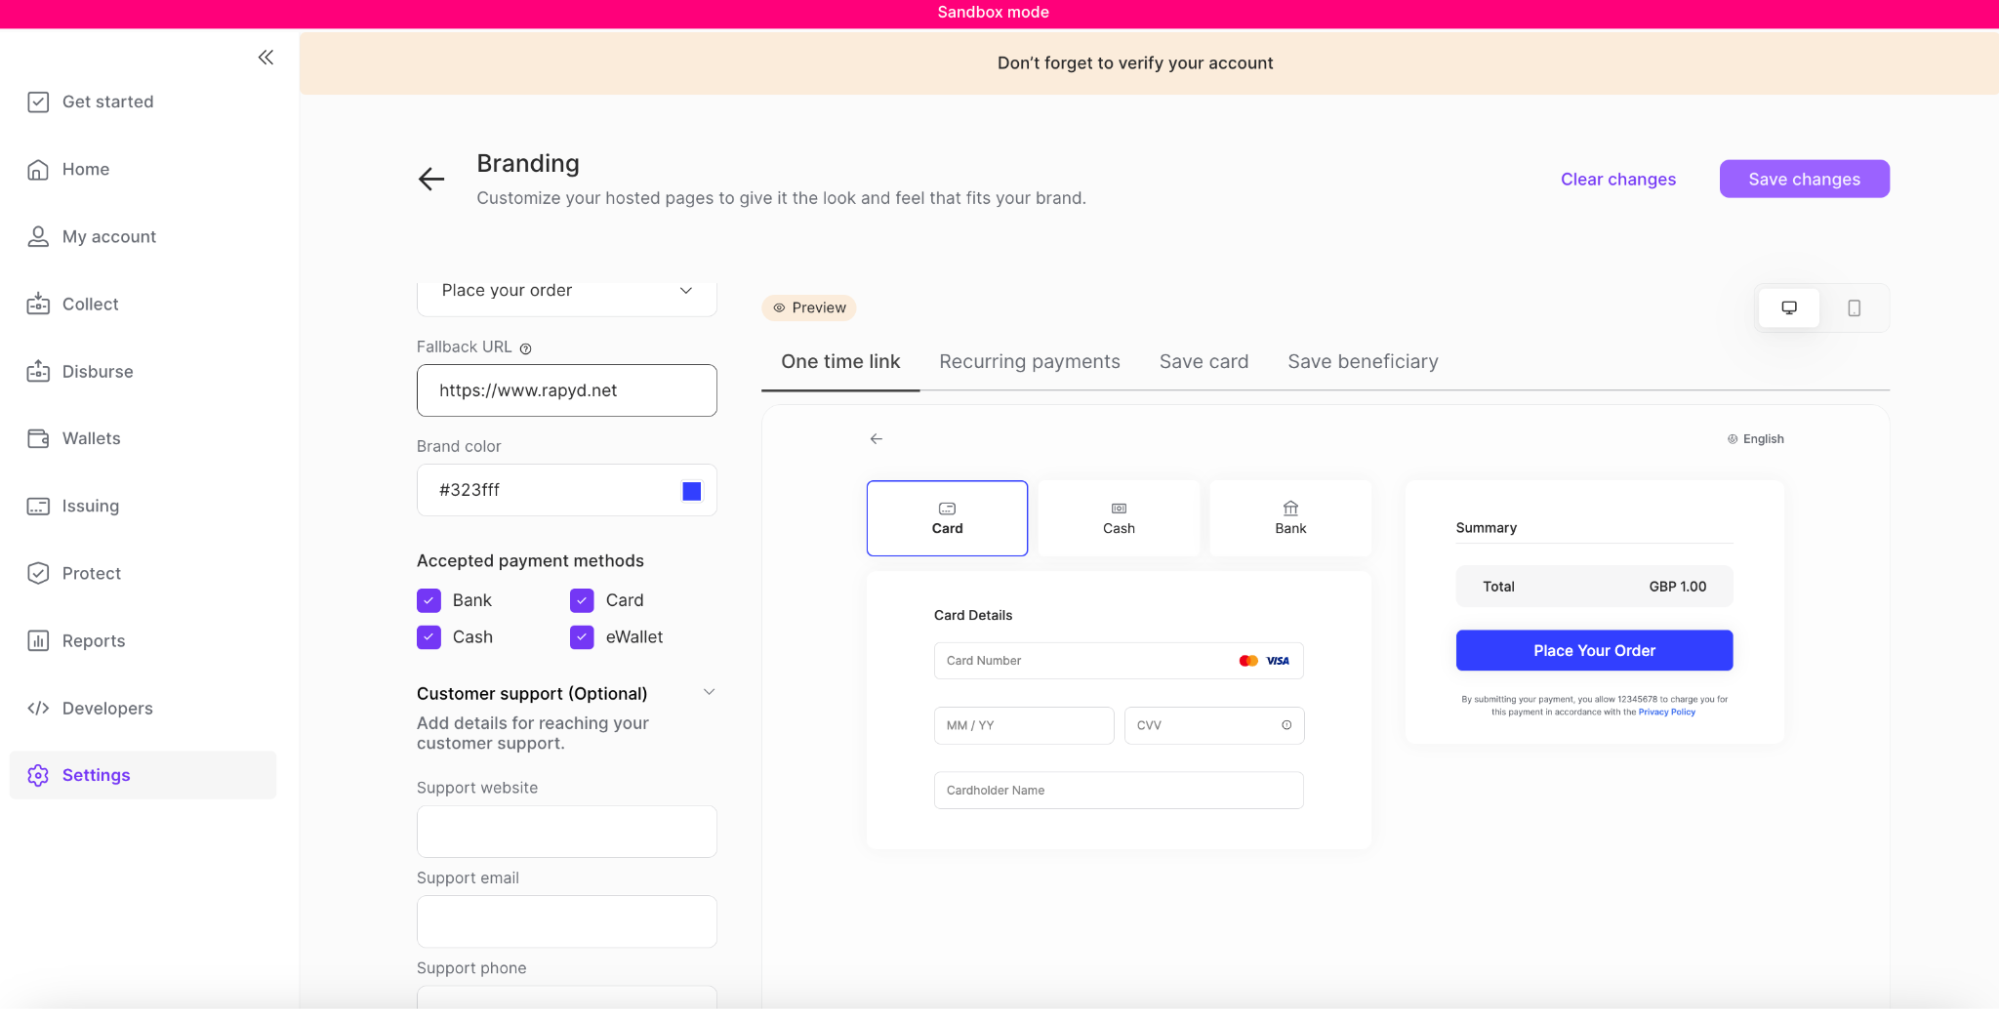Screen dimensions: 1999x1010
Task: Collapse the left navigation sidebar
Action: pyautogui.click(x=265, y=57)
